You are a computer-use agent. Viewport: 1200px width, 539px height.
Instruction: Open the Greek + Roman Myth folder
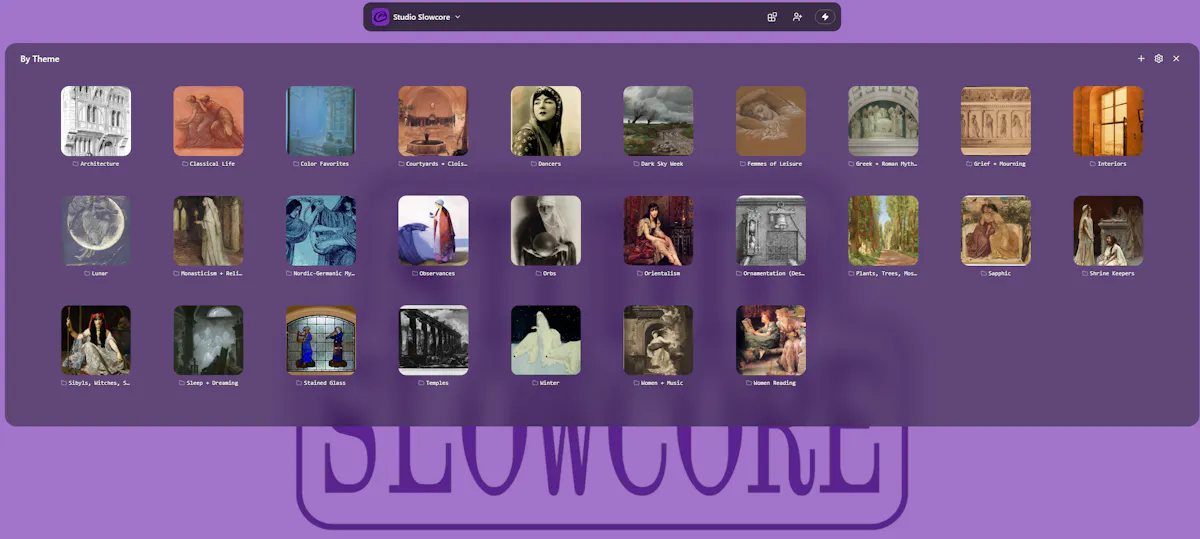pos(883,120)
